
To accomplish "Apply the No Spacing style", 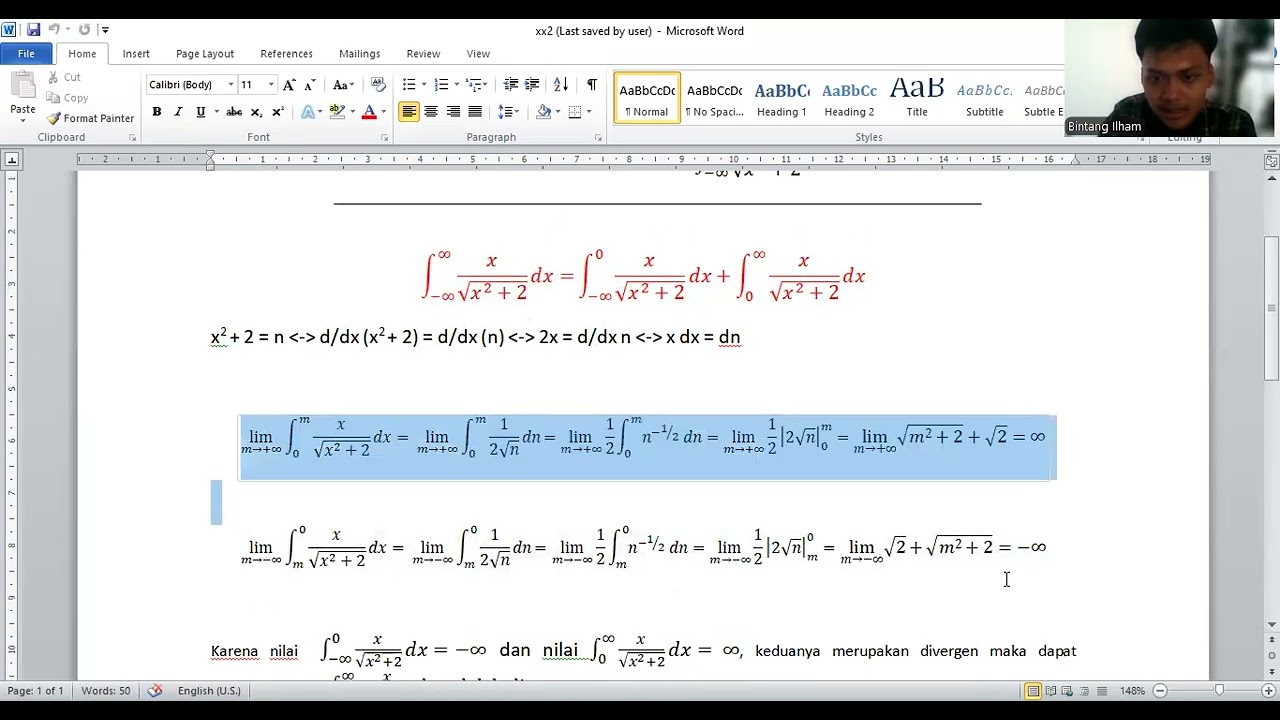I will [714, 98].
